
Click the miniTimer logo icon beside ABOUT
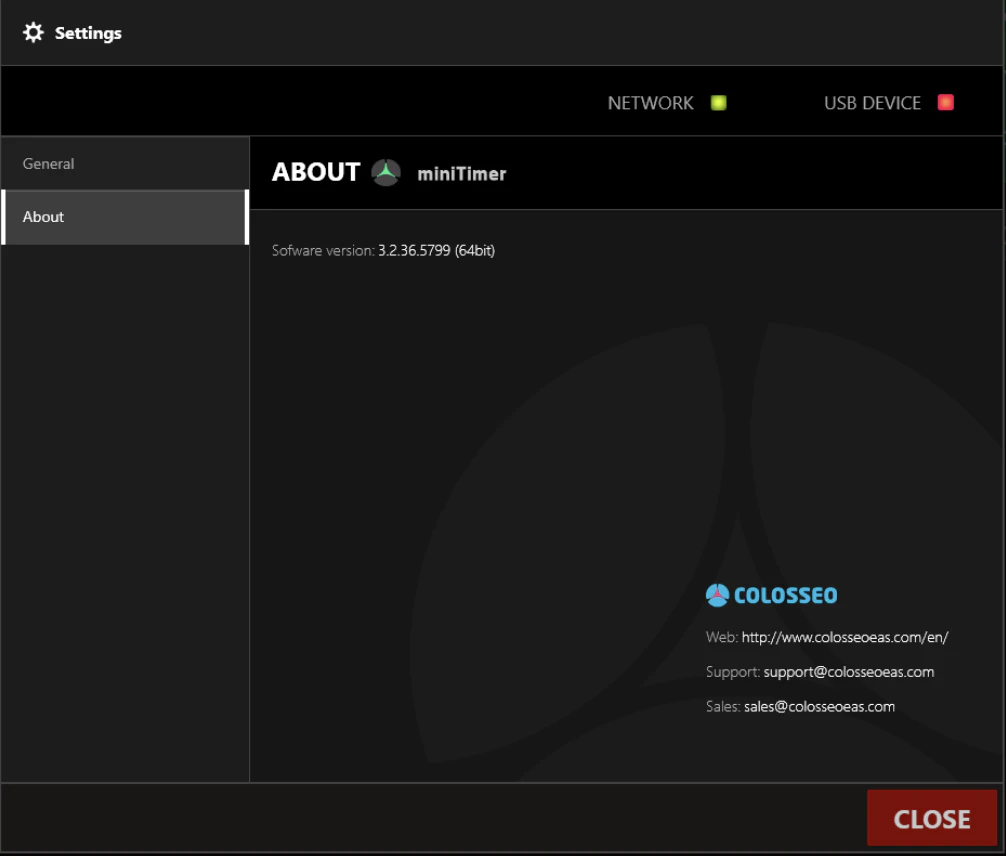pos(386,173)
